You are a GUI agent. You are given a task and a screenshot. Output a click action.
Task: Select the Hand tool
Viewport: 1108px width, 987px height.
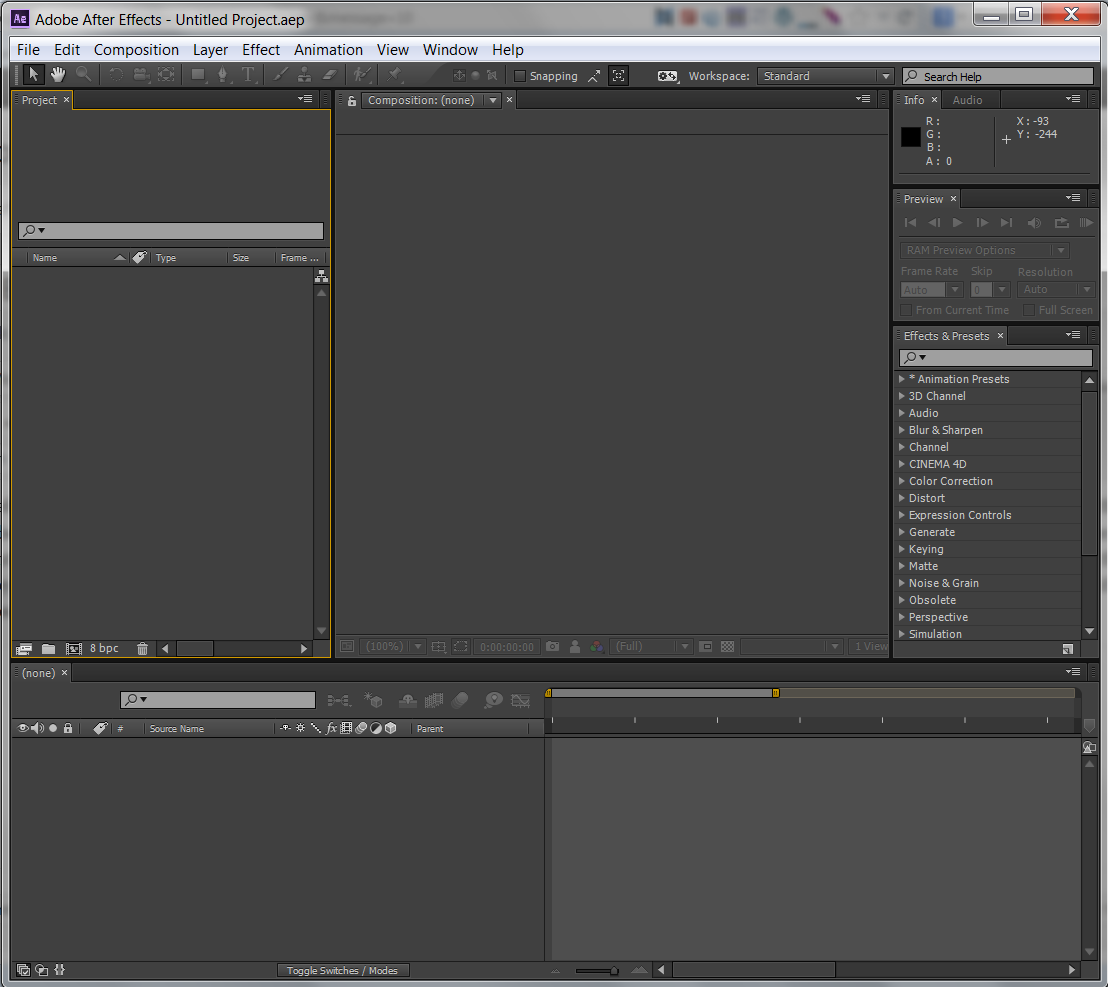point(58,74)
